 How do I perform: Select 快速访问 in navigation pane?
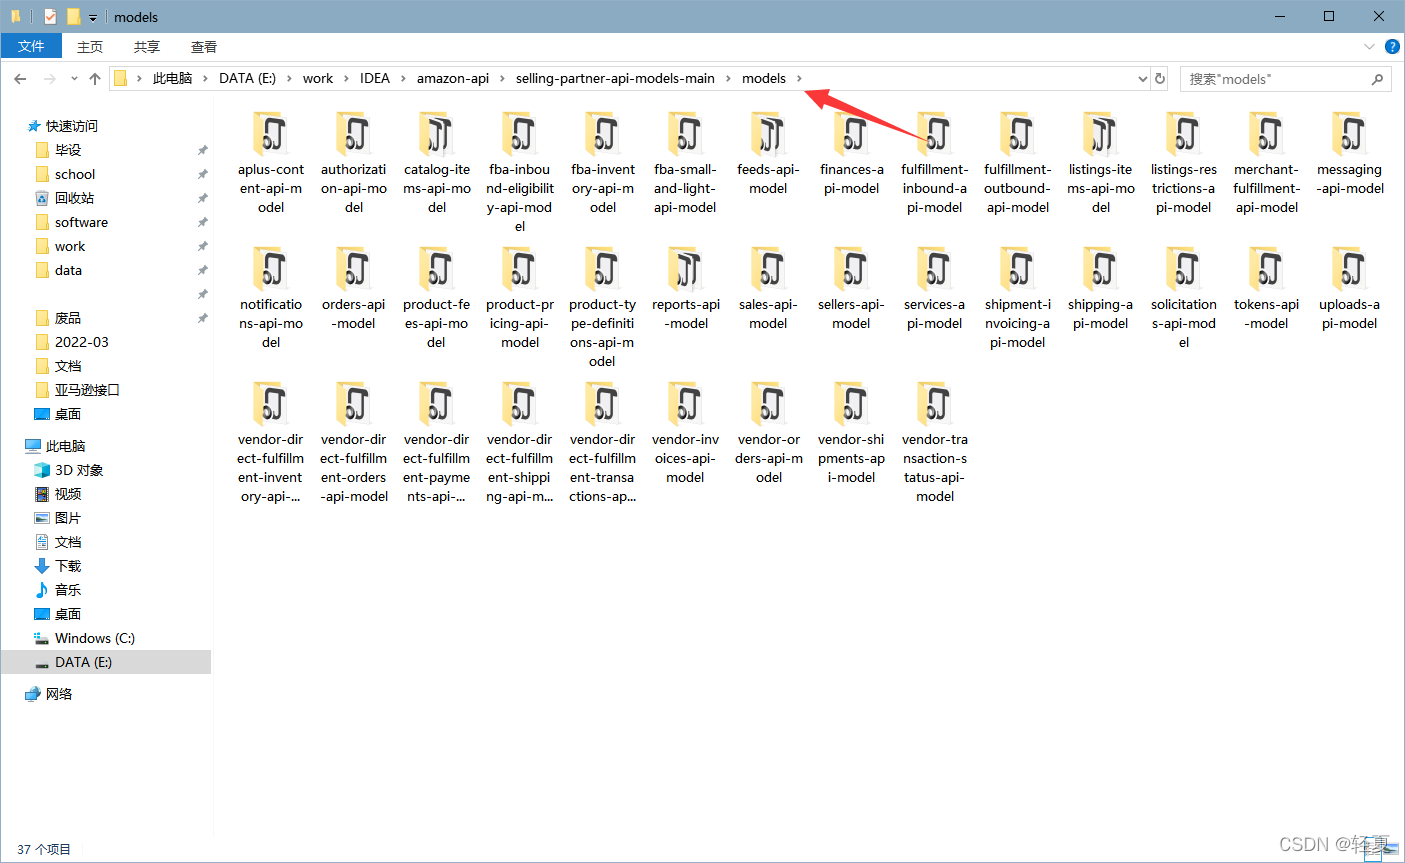click(x=71, y=126)
